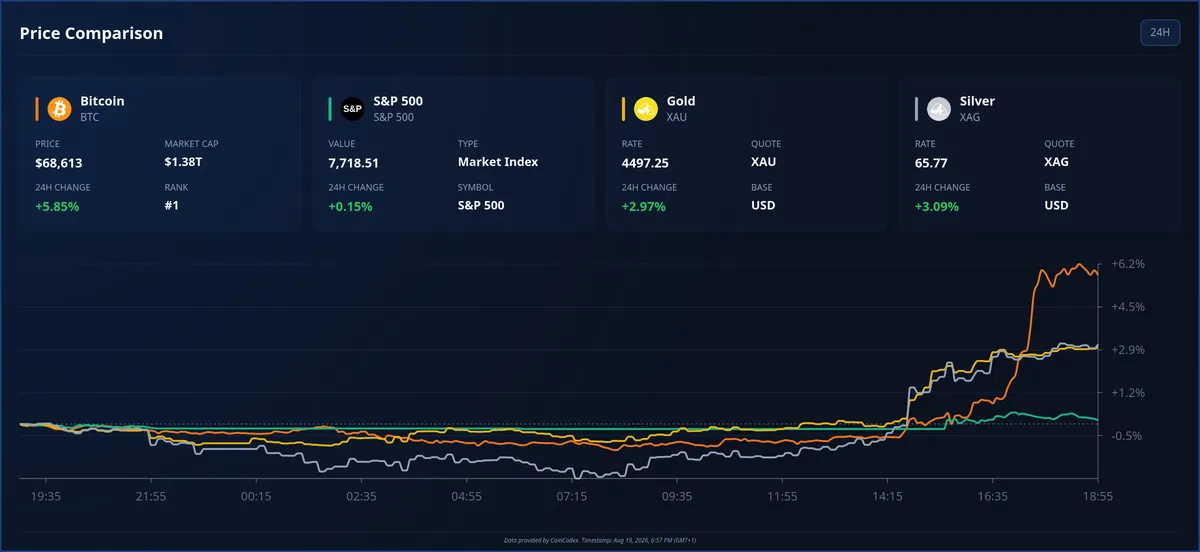Screen dimensions: 1200x552
Task: Click Silver rate 65.77
Action: (930, 162)
